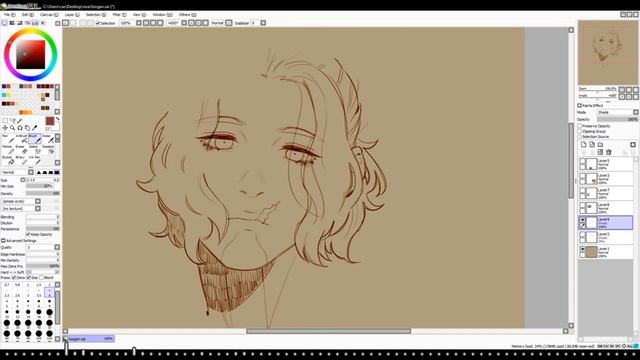Choose the AirBrush tool
640x360 pixels.
(21, 139)
